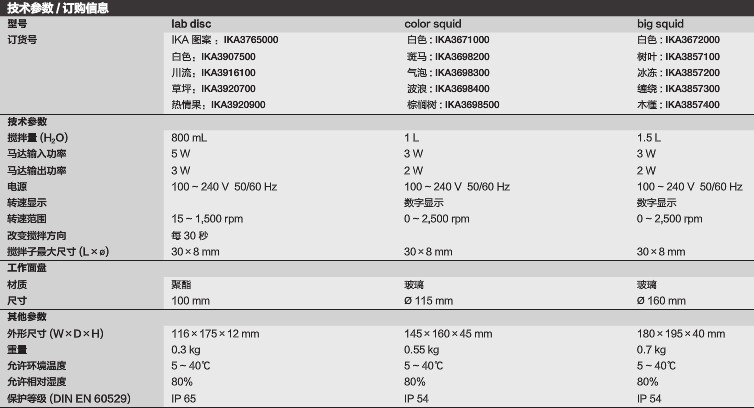
Task: Select the color squid order entry IKA3698400
Action: tap(448, 89)
